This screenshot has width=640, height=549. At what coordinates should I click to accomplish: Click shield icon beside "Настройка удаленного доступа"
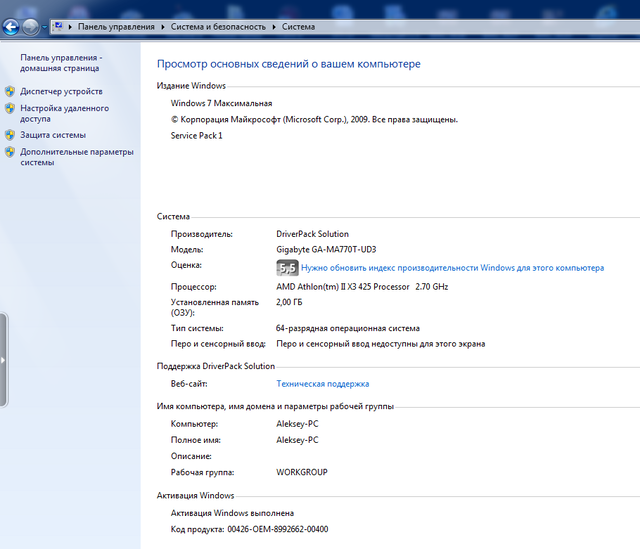[10, 109]
